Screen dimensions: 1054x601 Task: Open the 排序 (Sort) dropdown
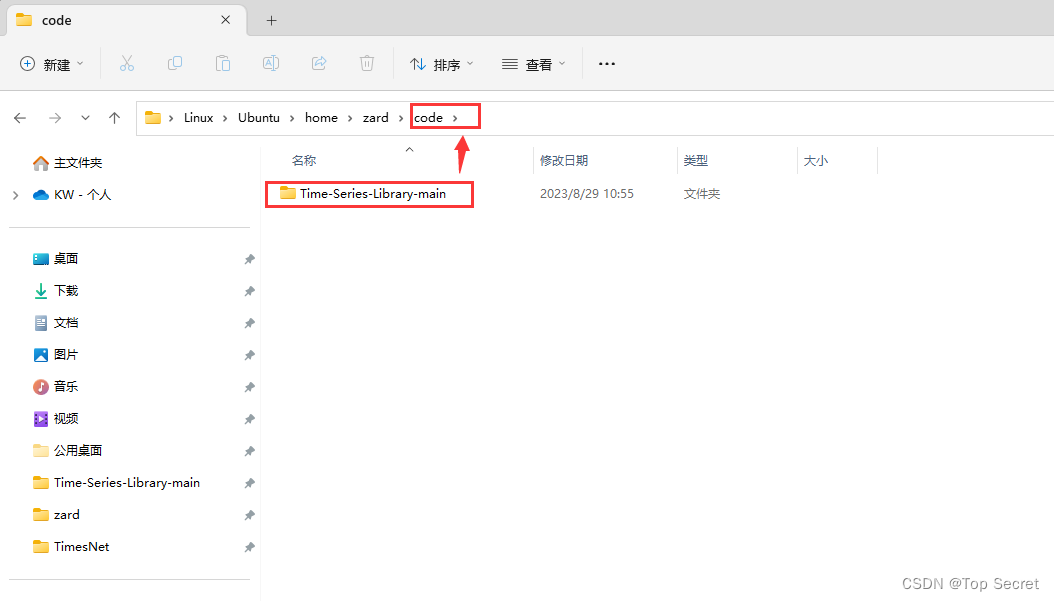tap(442, 64)
